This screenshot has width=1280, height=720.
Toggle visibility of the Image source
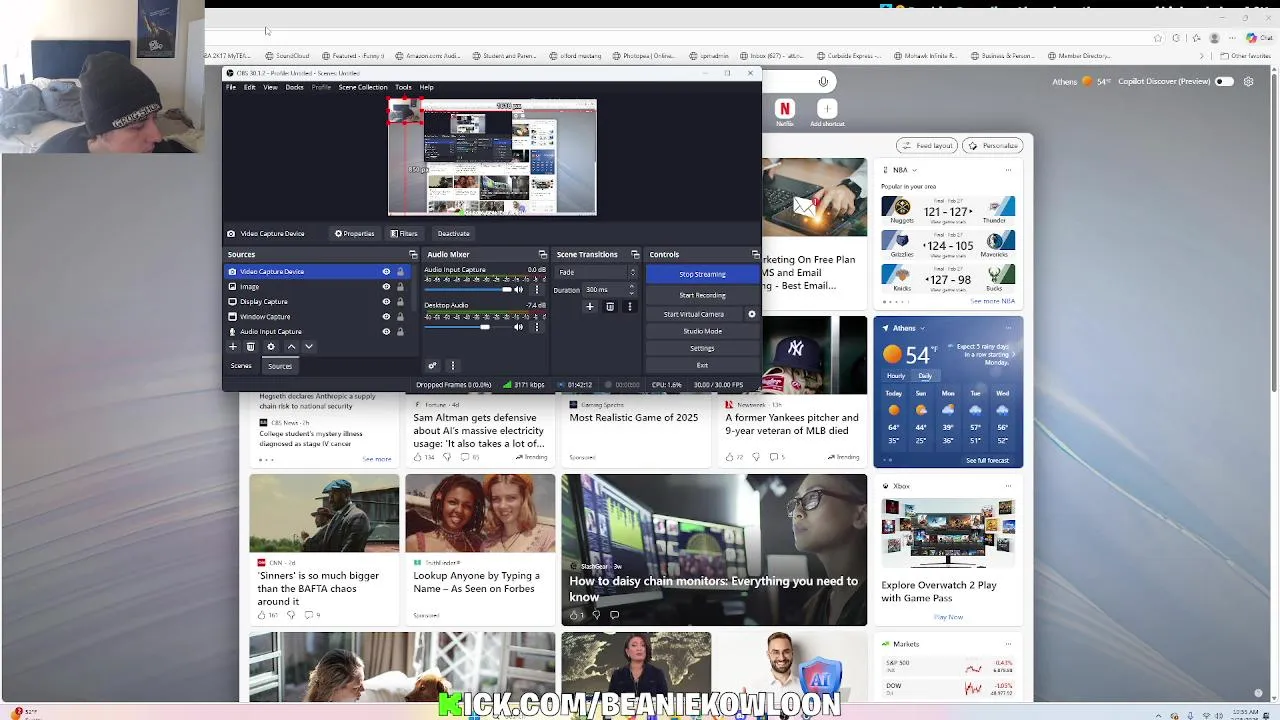click(x=386, y=287)
